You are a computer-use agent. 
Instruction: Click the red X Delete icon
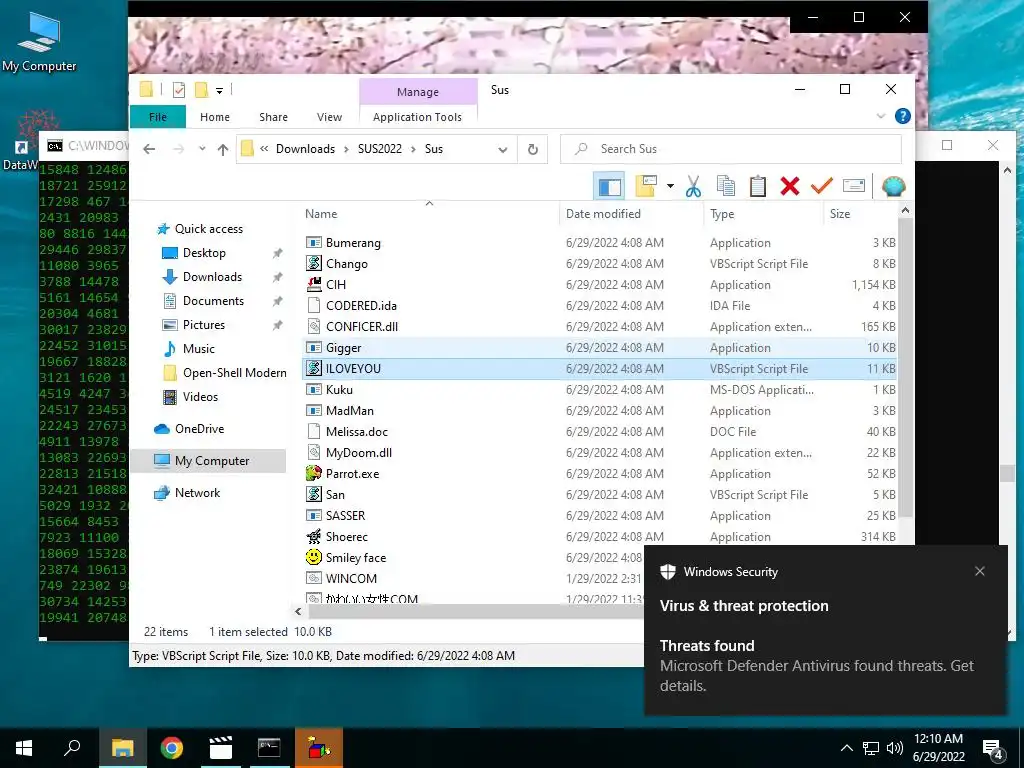pos(790,187)
